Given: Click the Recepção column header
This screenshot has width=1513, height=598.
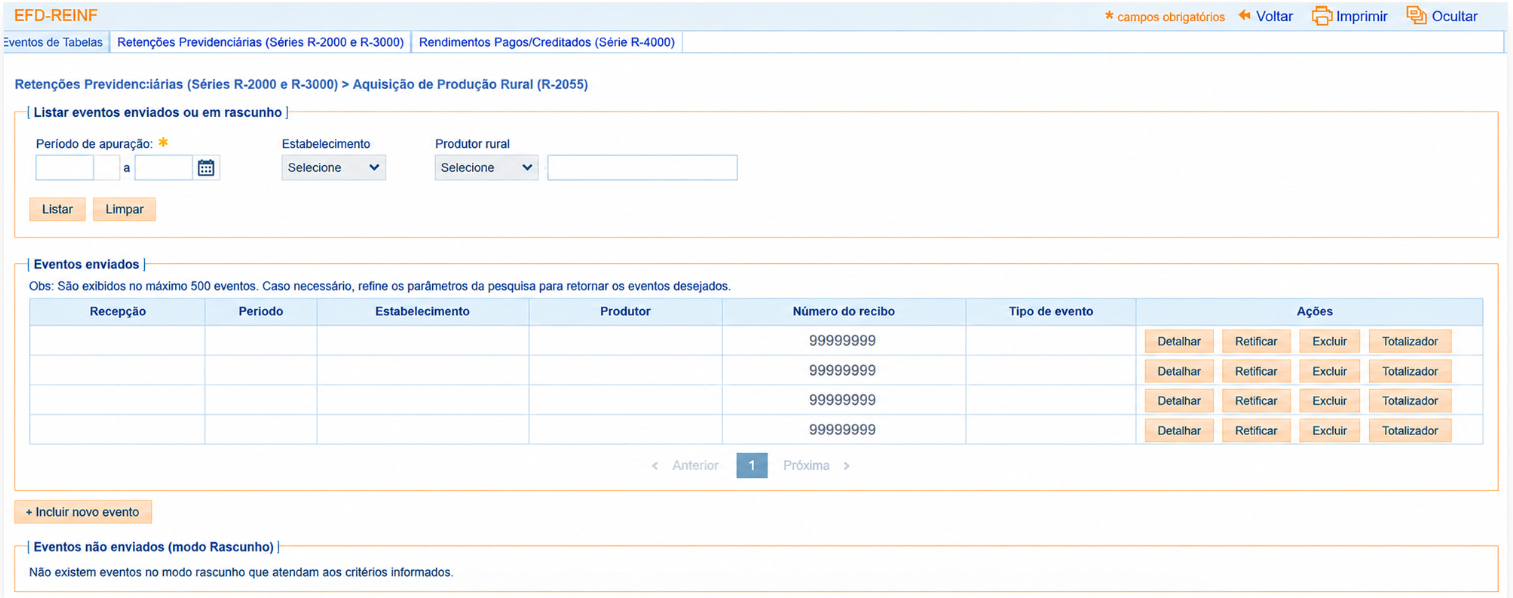Looking at the screenshot, I should (118, 312).
